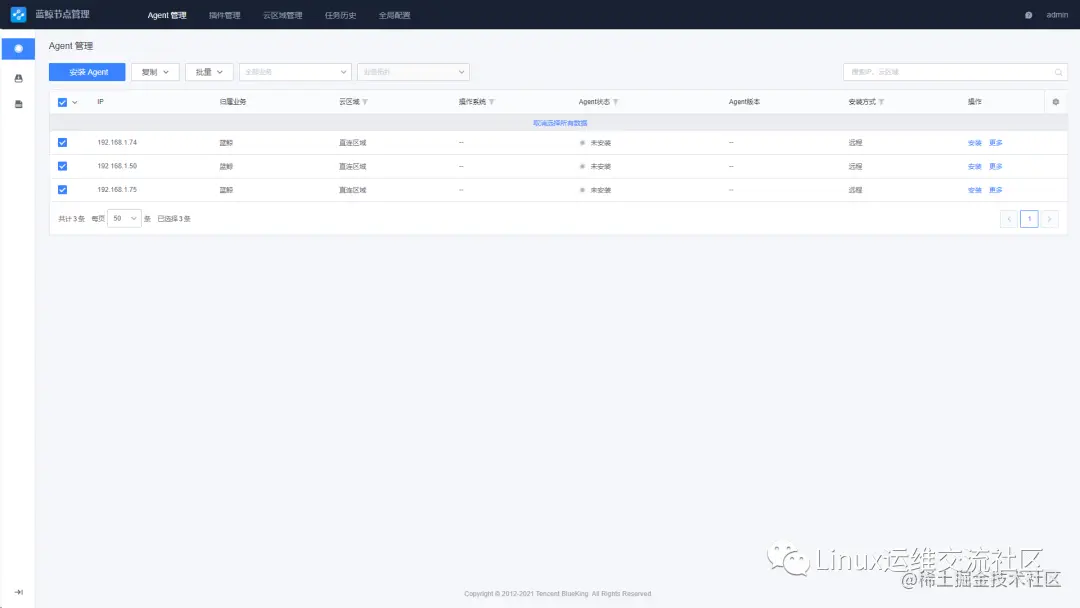This screenshot has width=1080, height=608.
Task: Open the admin user menu
Action: [x=1057, y=15]
